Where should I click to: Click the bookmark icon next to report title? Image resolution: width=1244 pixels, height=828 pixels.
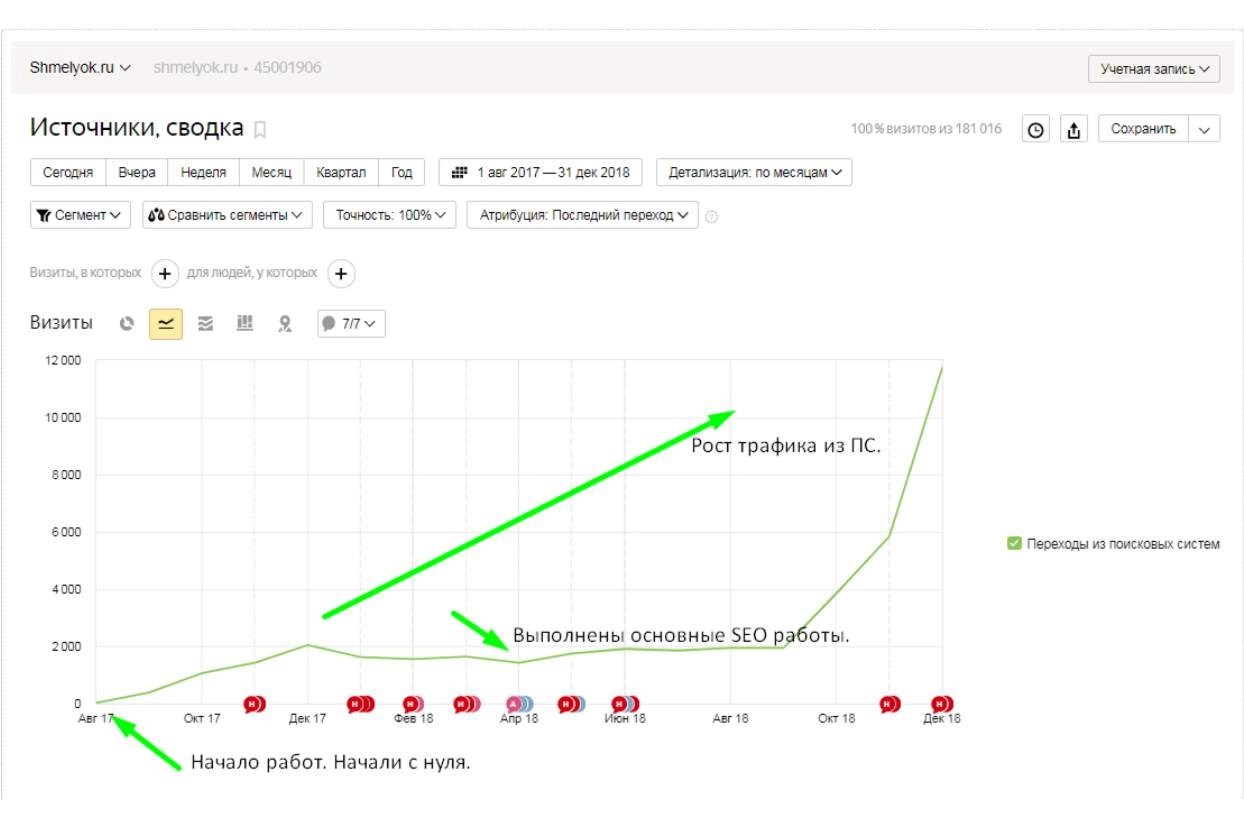260,129
